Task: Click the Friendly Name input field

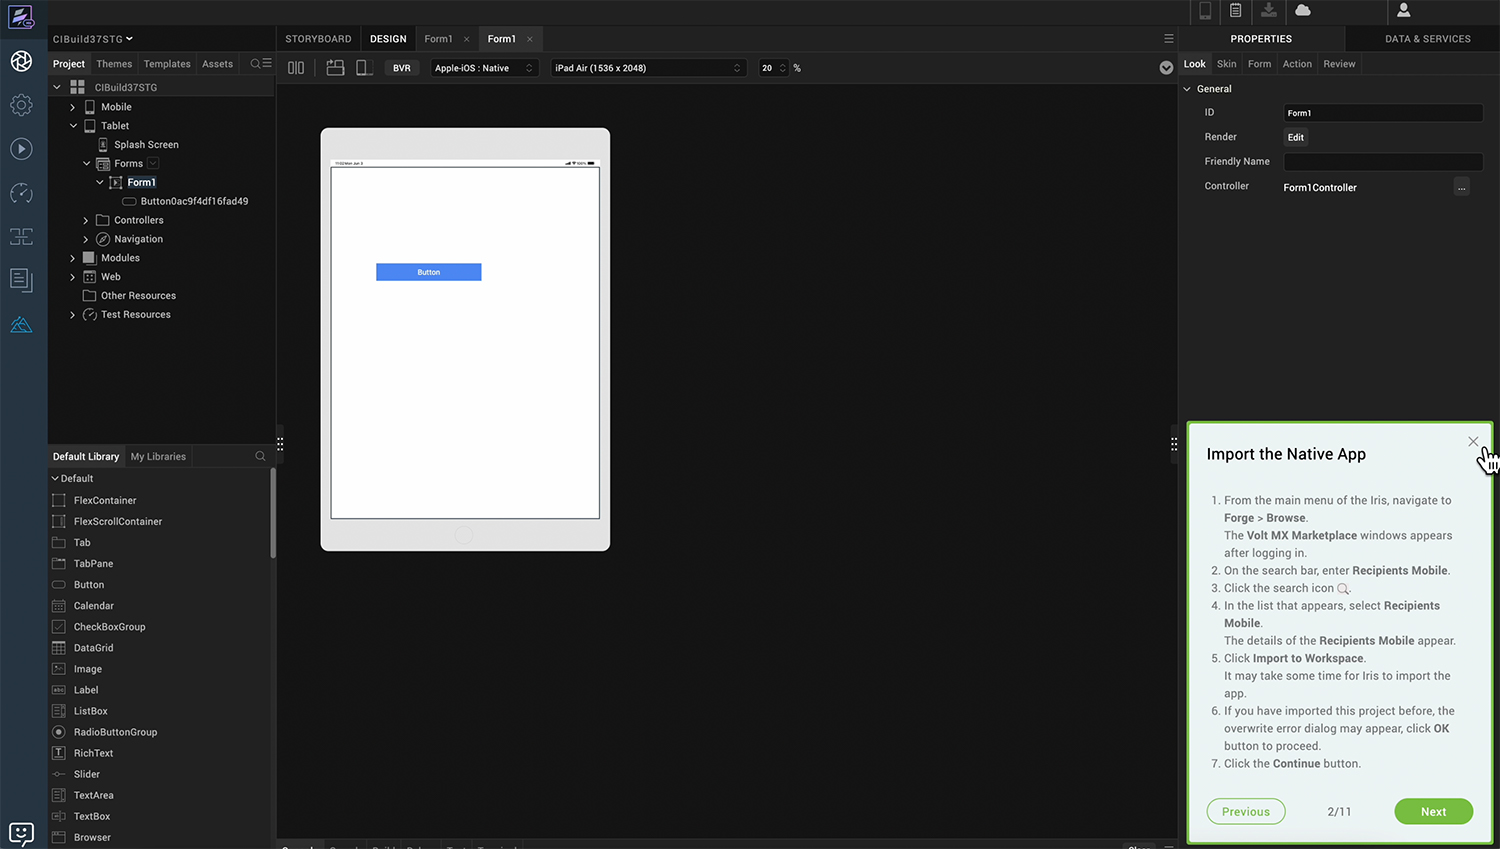Action: point(1382,162)
